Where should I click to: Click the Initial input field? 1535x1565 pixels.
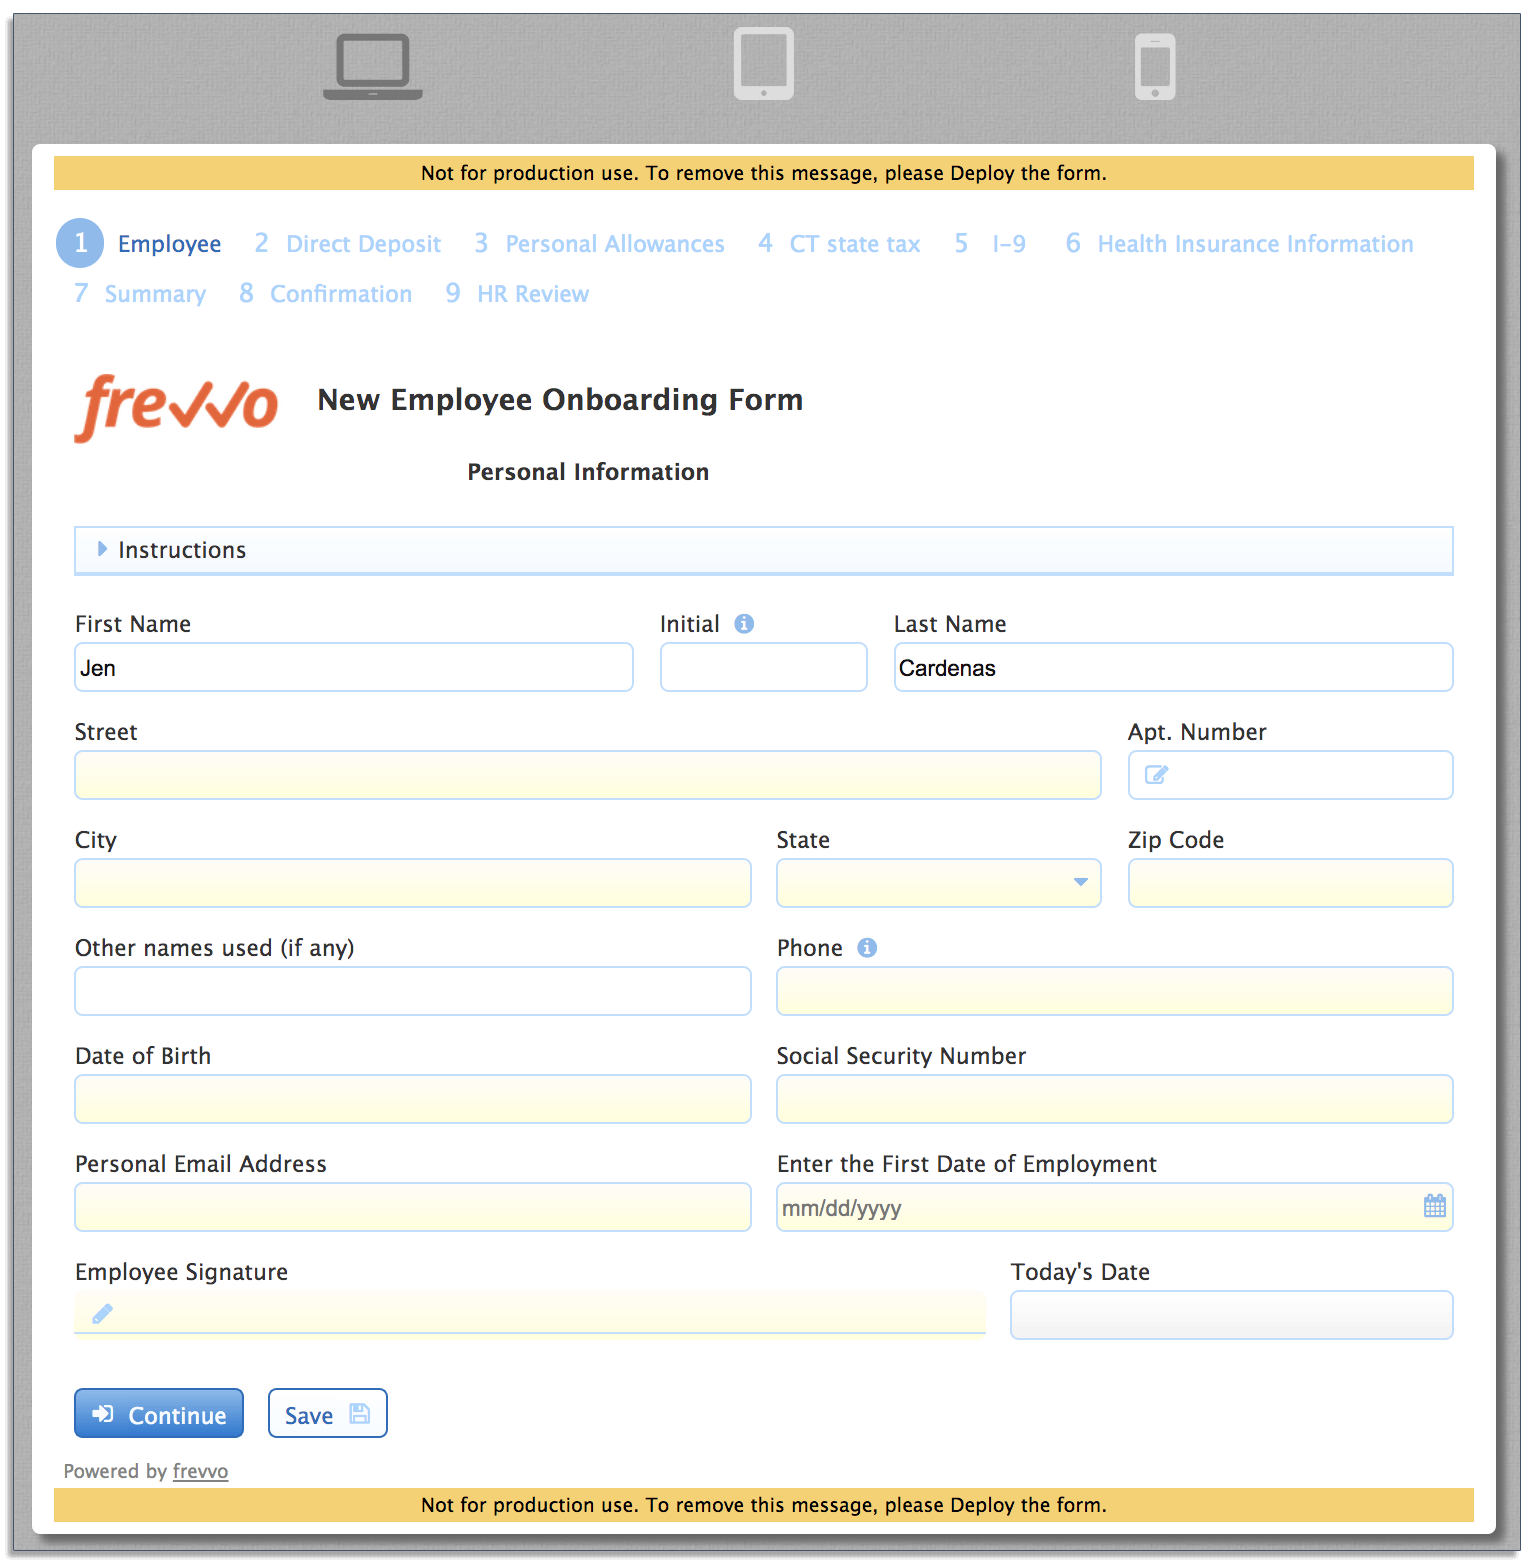point(764,667)
